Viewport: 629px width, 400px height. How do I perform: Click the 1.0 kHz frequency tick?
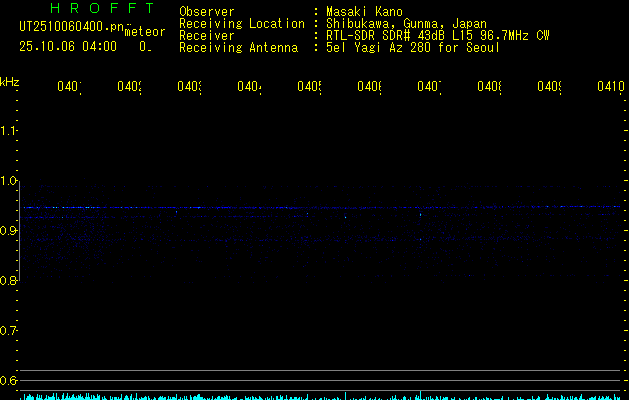(x=9, y=180)
